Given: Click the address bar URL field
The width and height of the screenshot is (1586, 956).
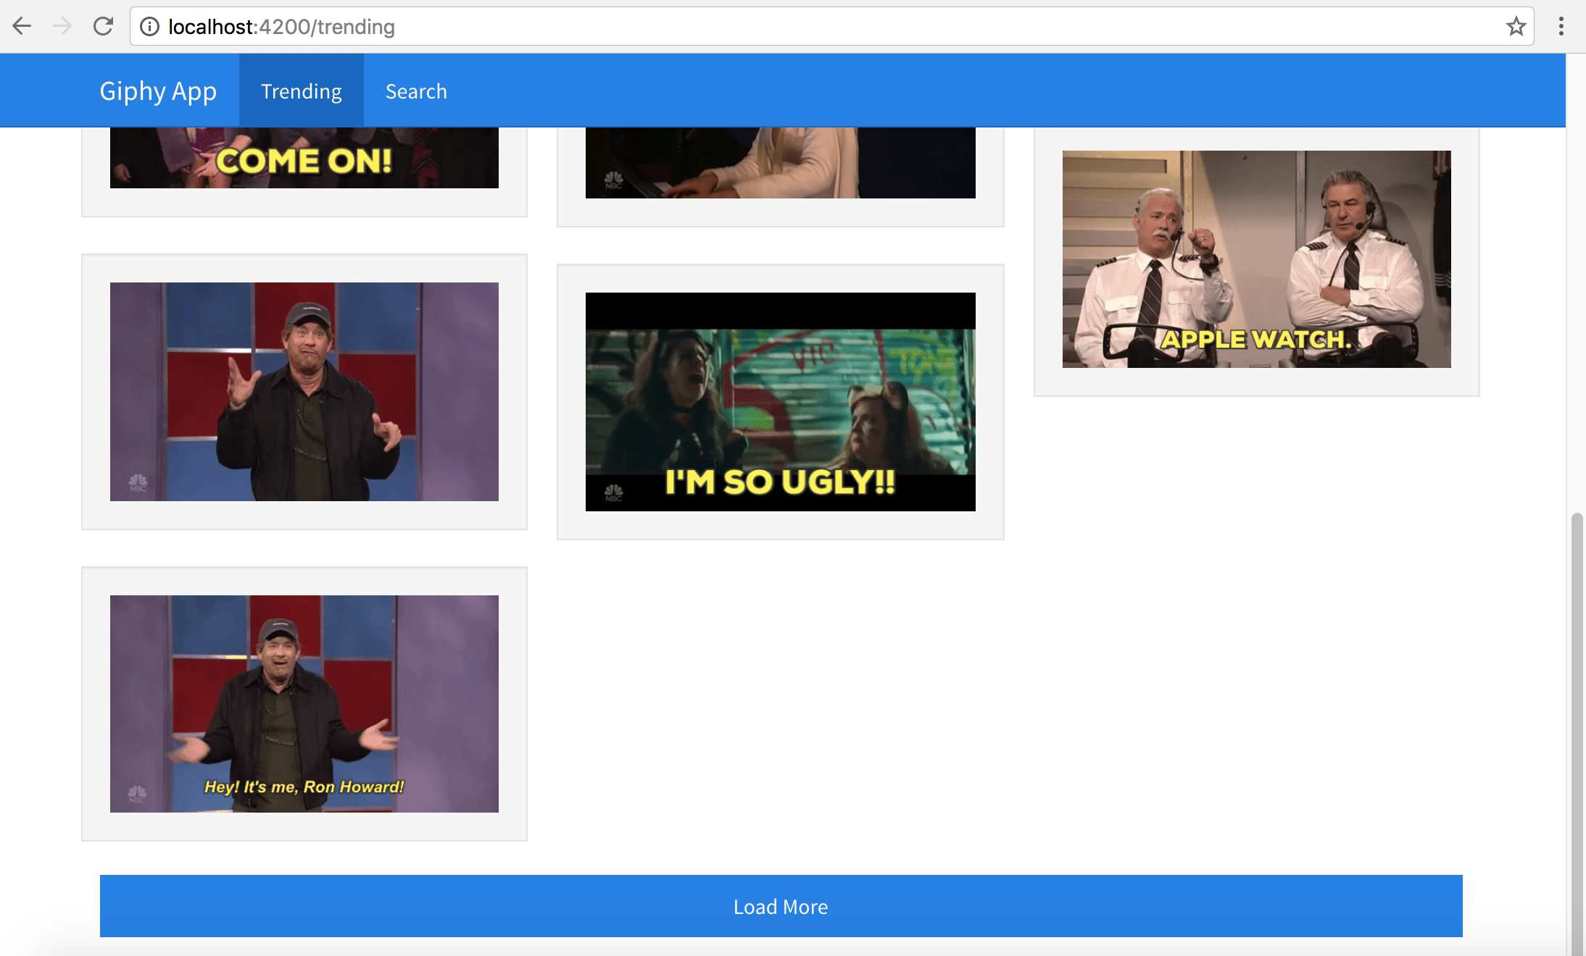Looking at the screenshot, I should point(818,27).
